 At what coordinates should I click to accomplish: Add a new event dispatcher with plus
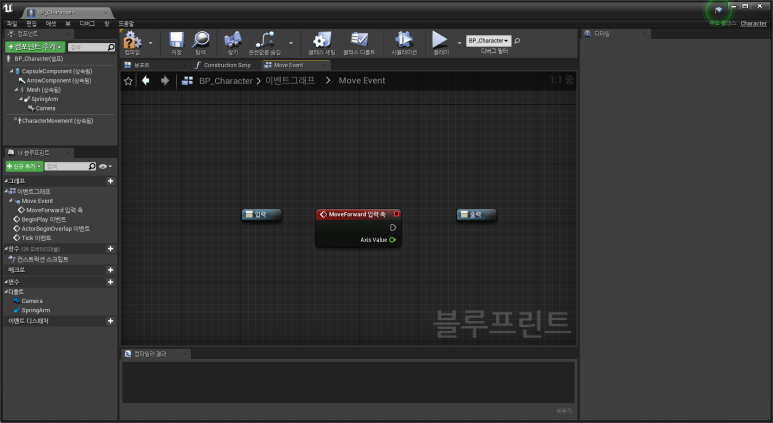(110, 321)
